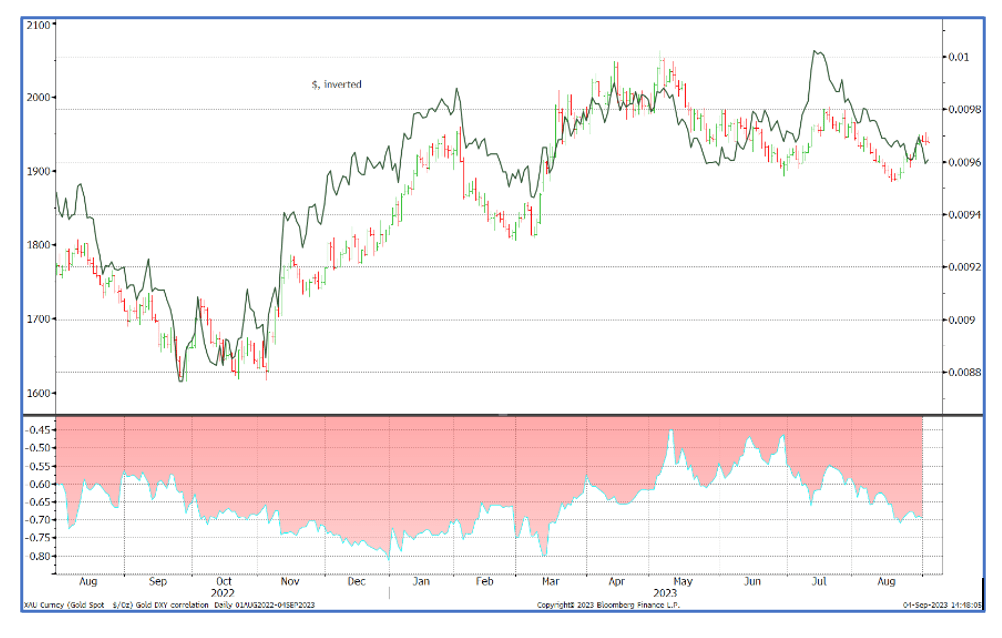Click the 1600 label on the left axis
The width and height of the screenshot is (1002, 638).
[38, 393]
